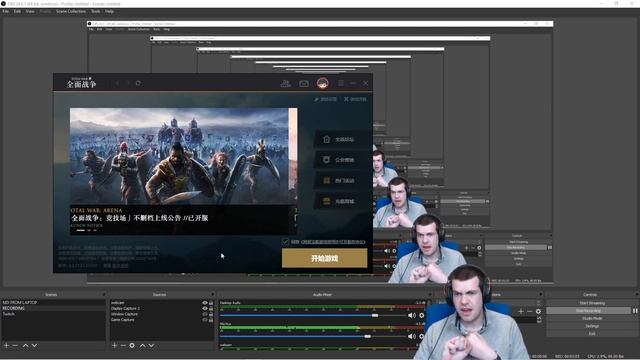Click Start Streaming button
The width and height of the screenshot is (640, 360).
[x=592, y=303]
